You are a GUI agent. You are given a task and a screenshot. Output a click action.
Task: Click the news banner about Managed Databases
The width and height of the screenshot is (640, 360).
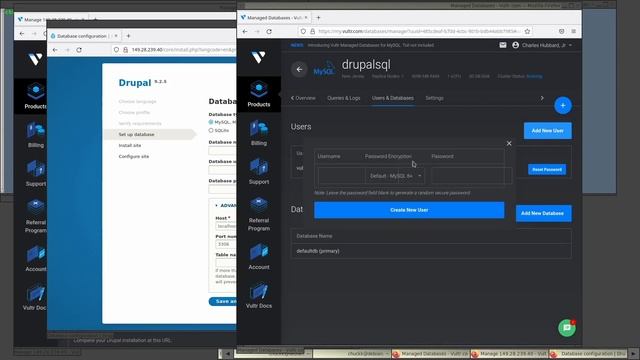362,45
